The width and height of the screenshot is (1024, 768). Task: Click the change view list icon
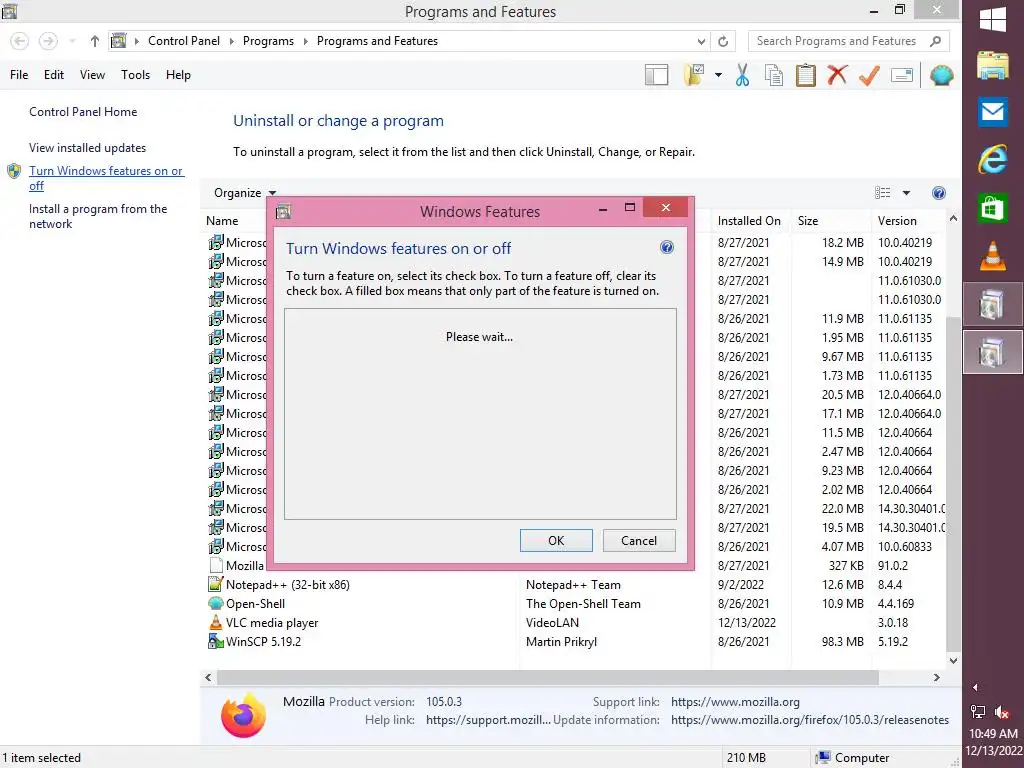[x=883, y=193]
